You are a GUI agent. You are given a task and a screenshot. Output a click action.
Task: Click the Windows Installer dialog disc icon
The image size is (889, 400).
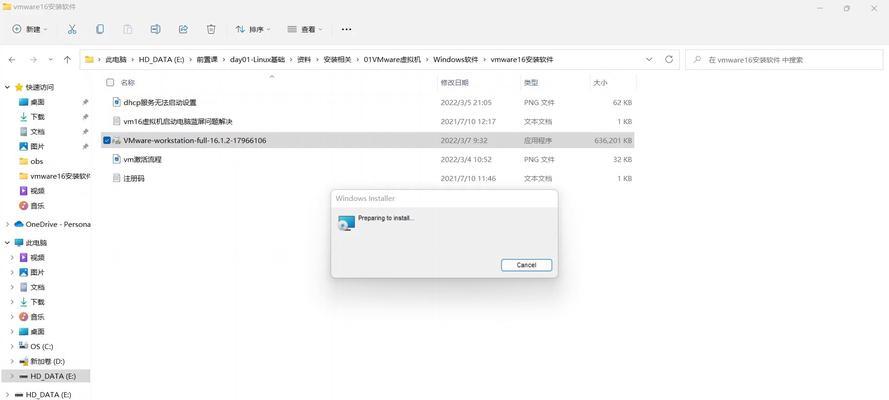click(x=346, y=223)
